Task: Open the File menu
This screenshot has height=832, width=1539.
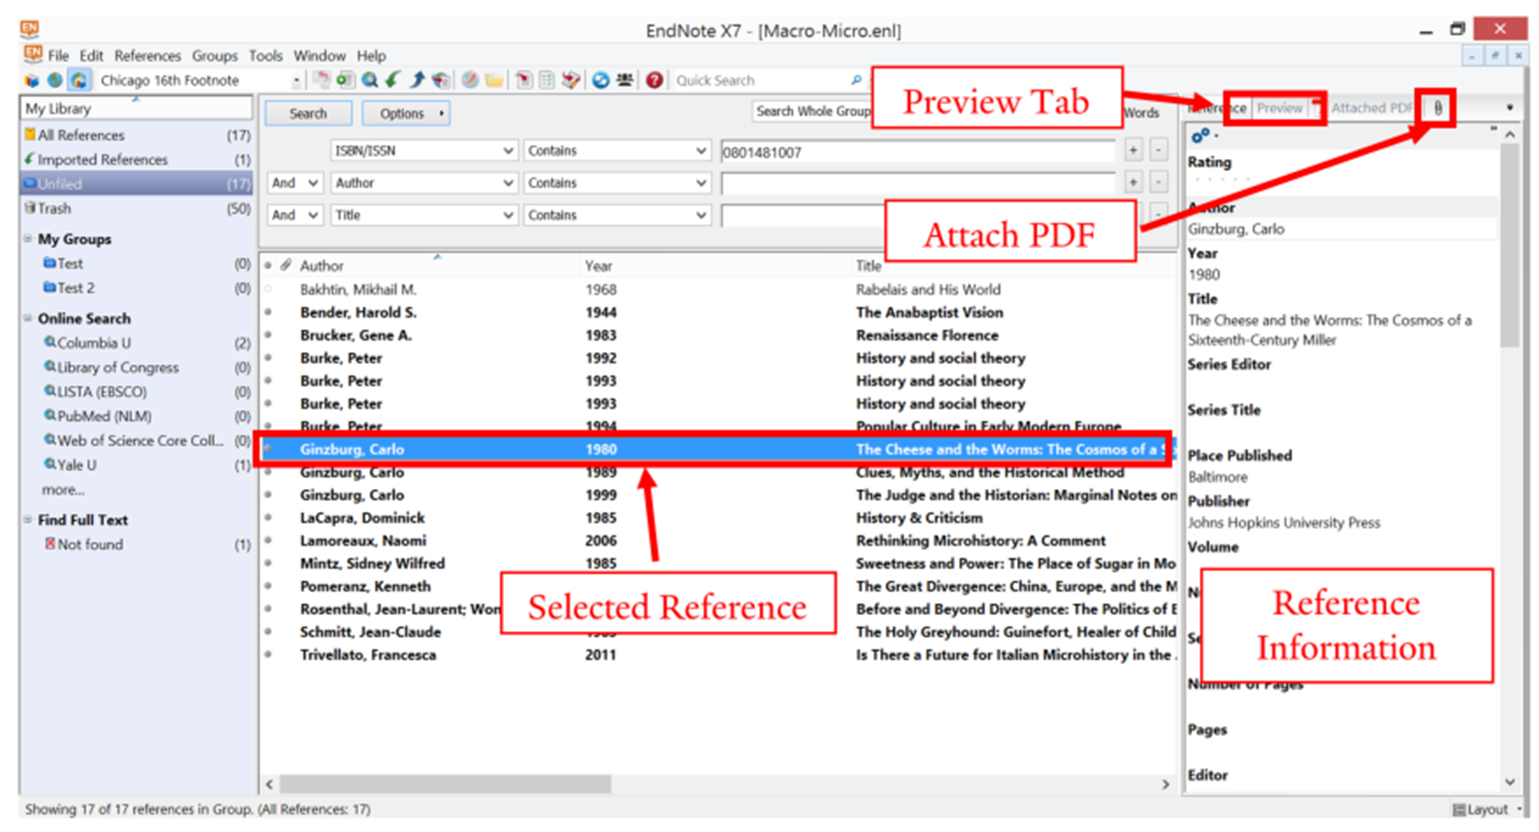Action: click(59, 56)
